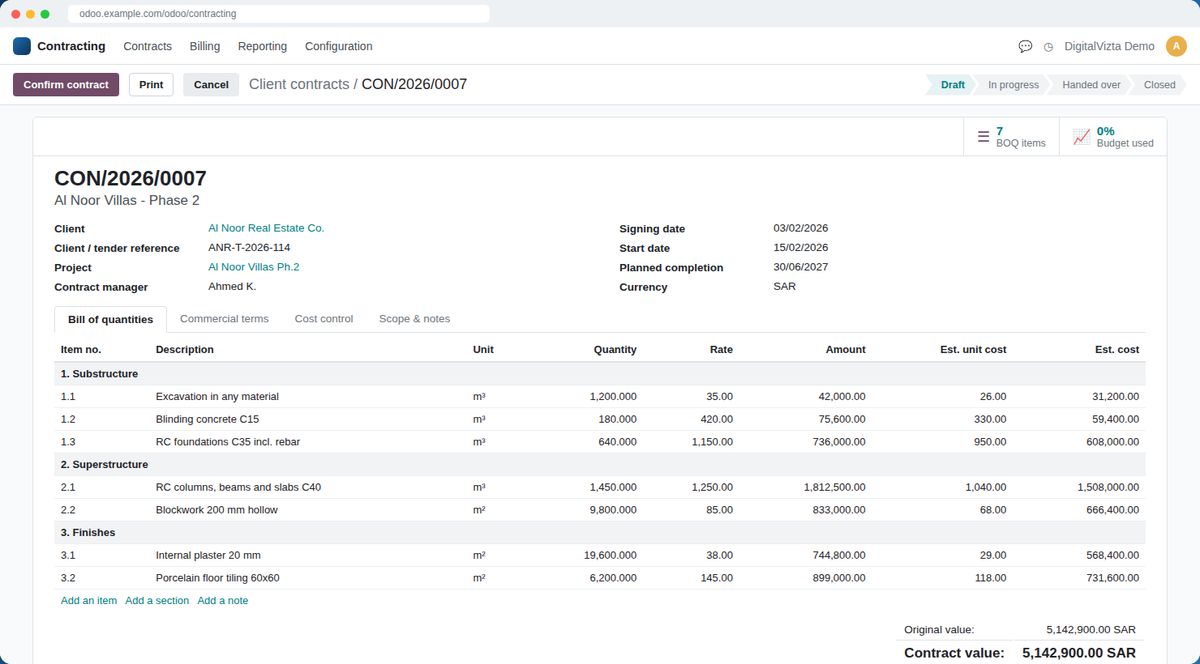Click the Amount column header
This screenshot has height=664, width=1200.
[x=845, y=350]
